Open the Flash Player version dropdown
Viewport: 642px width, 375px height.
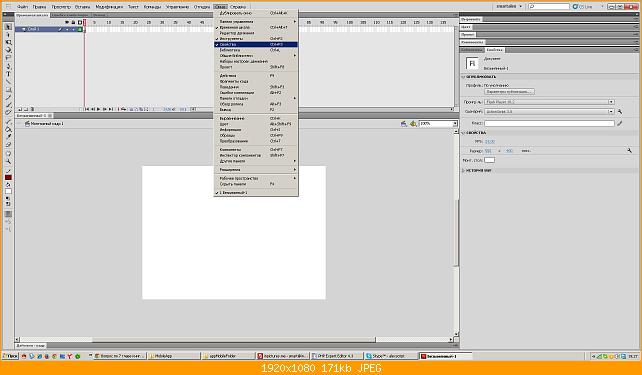(549, 102)
